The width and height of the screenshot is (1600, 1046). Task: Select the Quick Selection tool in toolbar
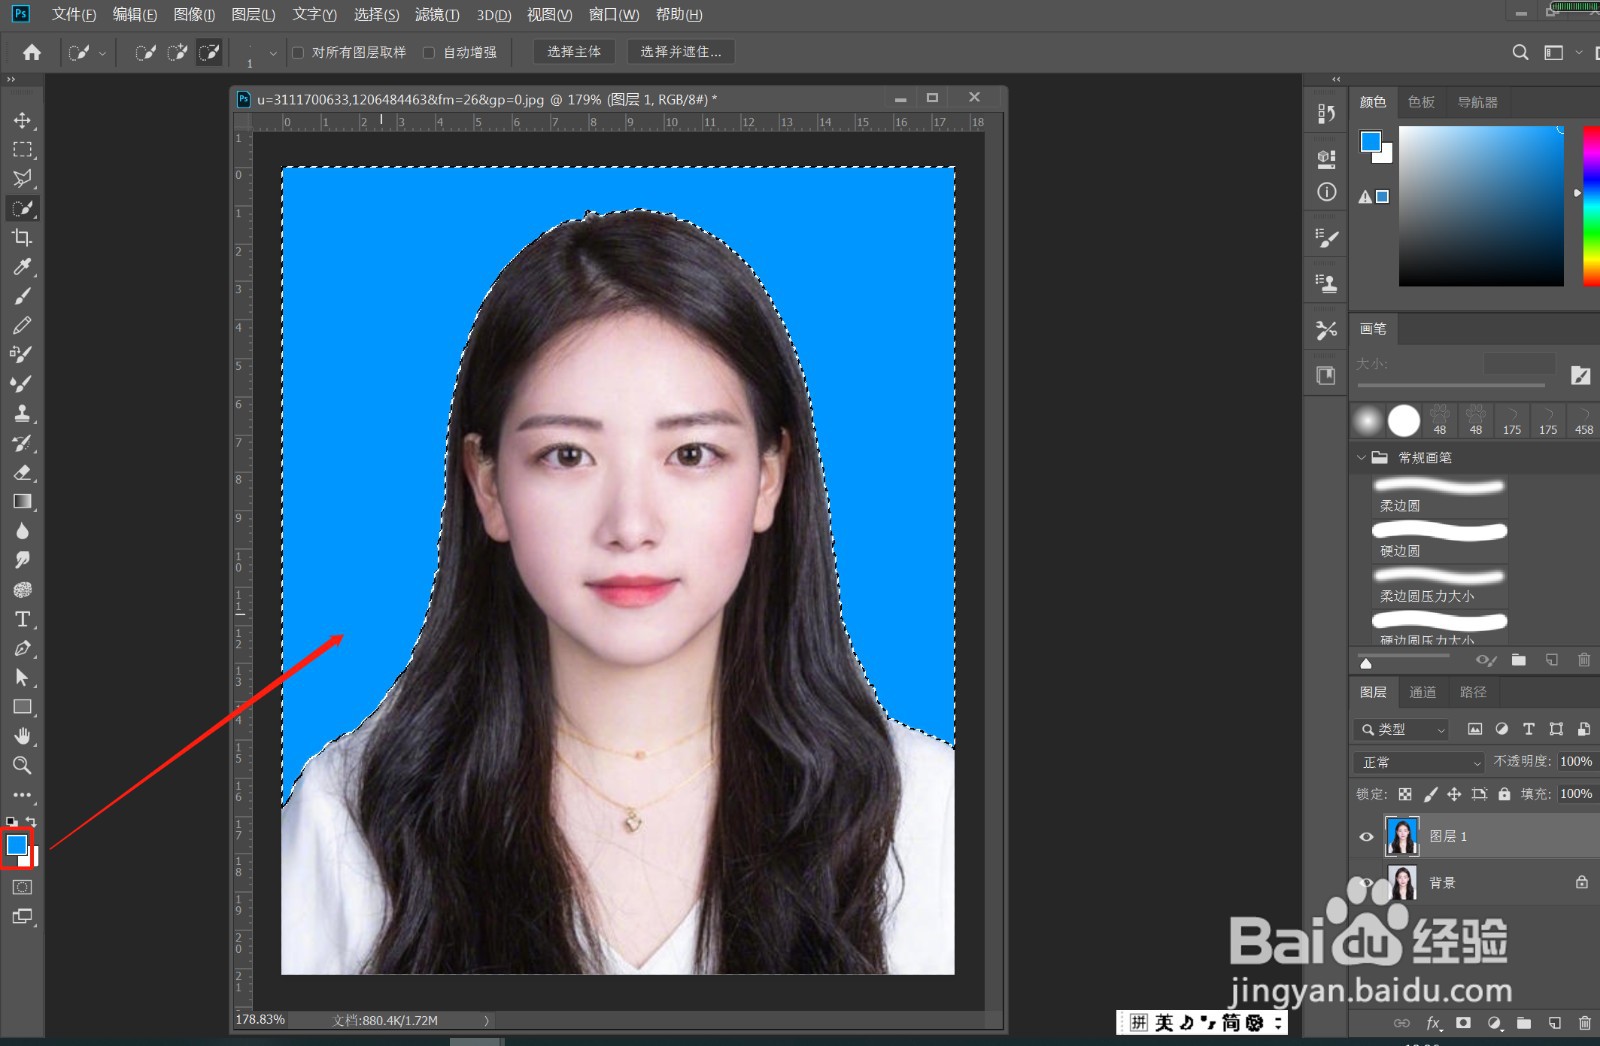tap(22, 208)
